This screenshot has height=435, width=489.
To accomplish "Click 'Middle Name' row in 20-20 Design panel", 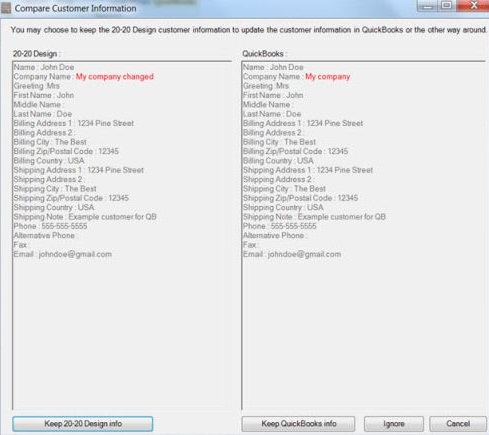I will tap(39, 105).
